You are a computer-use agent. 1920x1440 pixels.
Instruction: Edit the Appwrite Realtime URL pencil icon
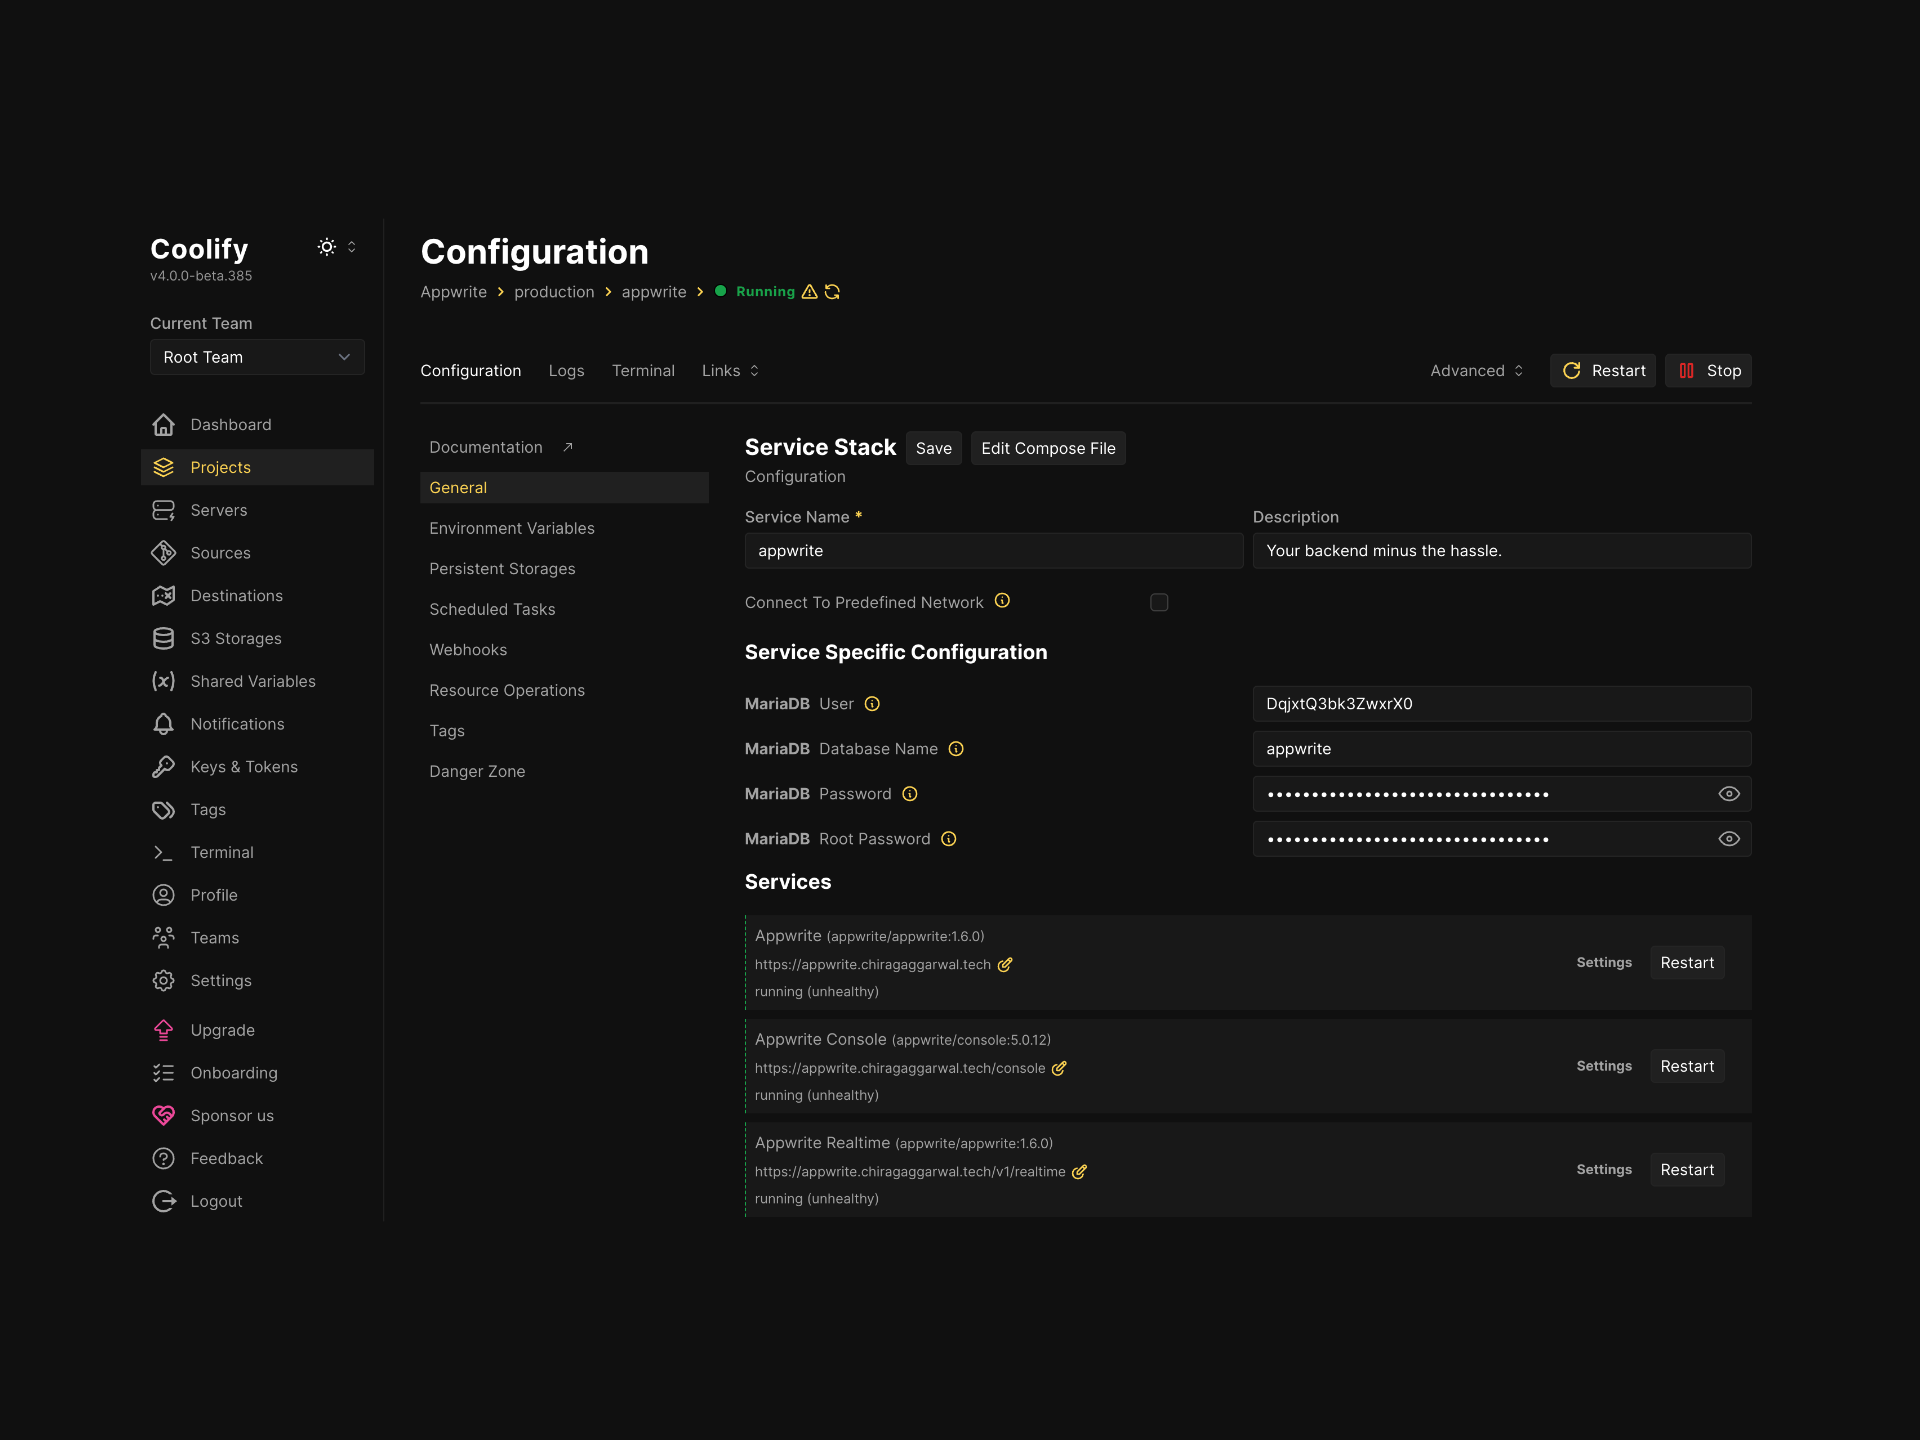pyautogui.click(x=1079, y=1172)
